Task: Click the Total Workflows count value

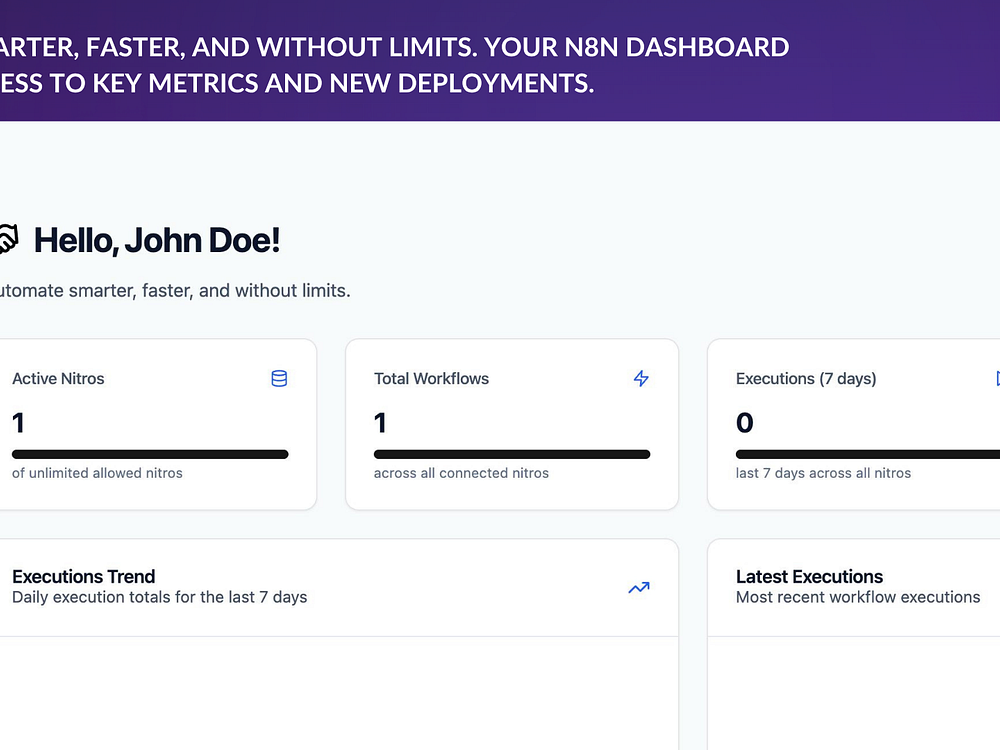Action: [380, 423]
